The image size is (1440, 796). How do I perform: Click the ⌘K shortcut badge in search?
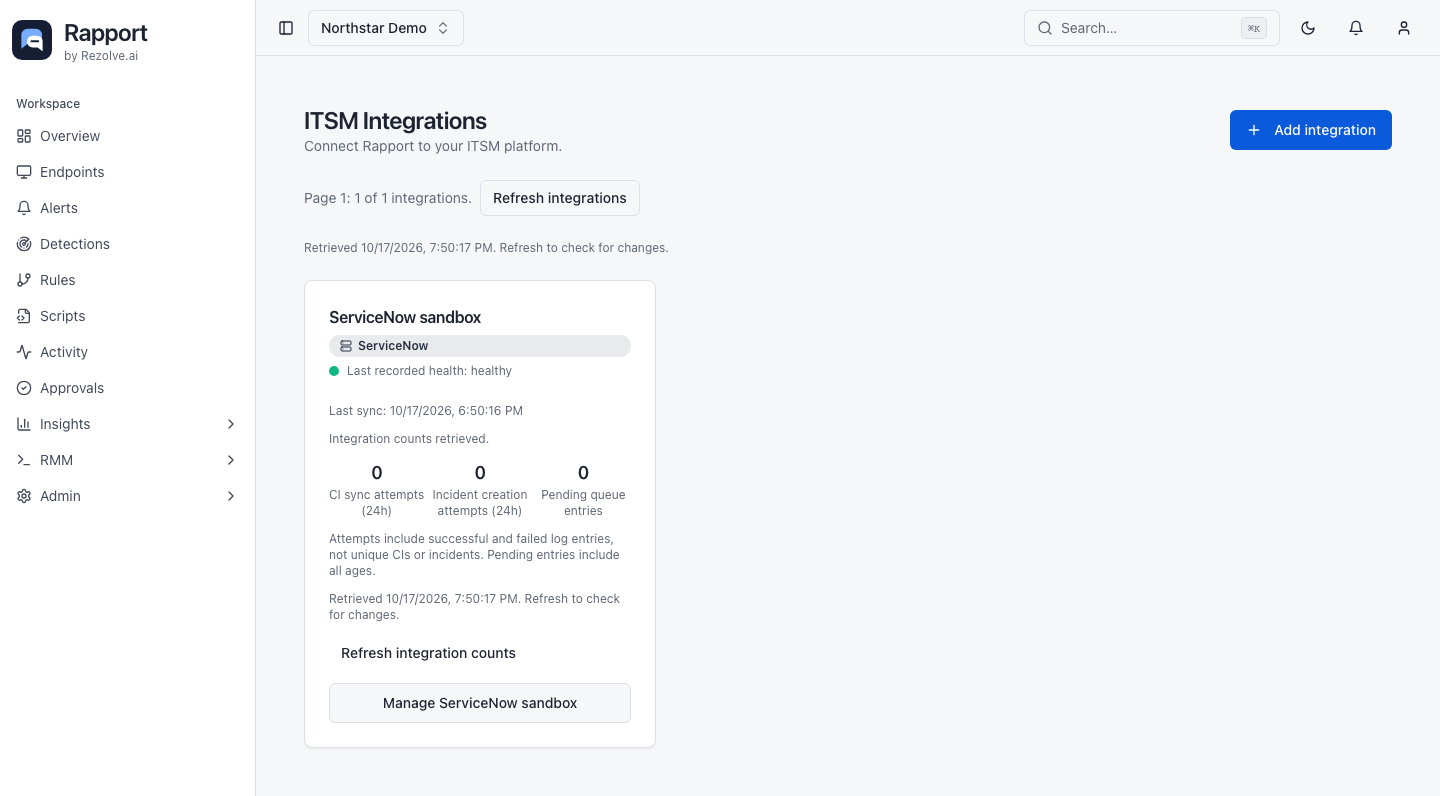point(1254,28)
